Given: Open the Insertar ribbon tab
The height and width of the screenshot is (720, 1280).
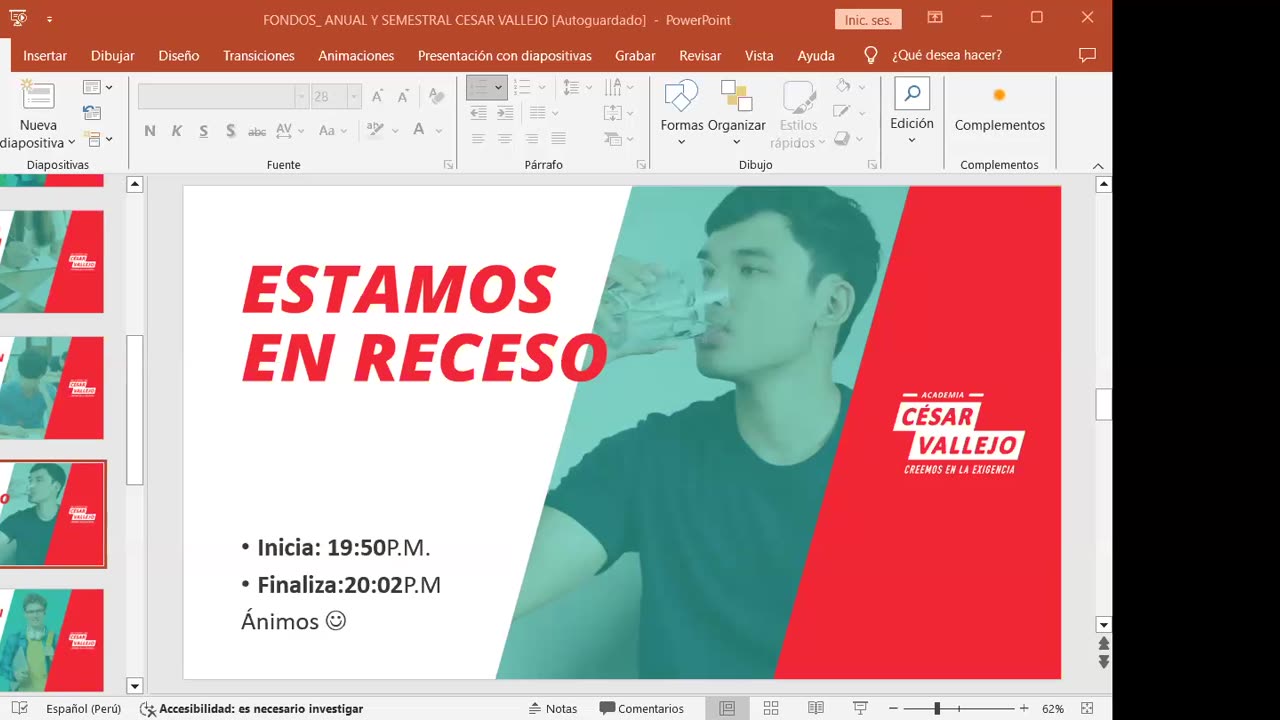Looking at the screenshot, I should 45,56.
